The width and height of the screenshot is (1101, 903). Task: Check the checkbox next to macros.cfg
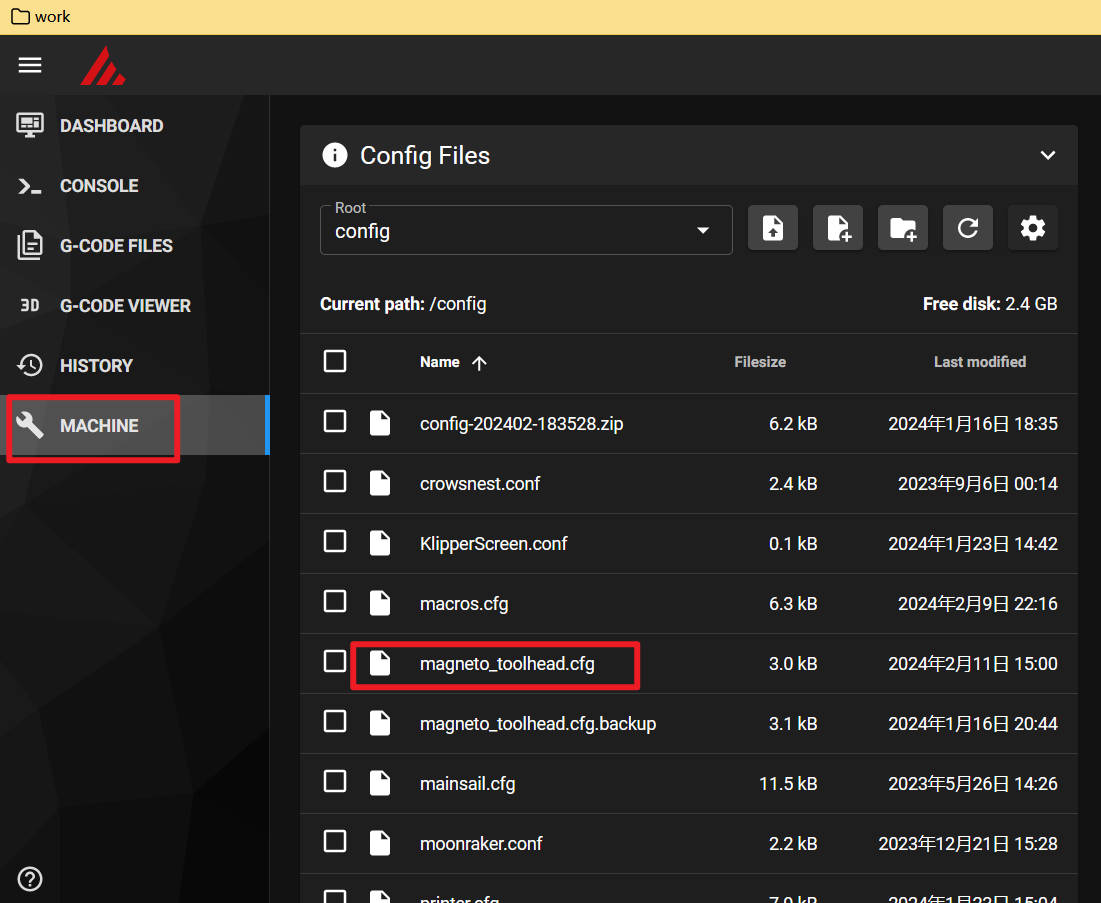(335, 601)
